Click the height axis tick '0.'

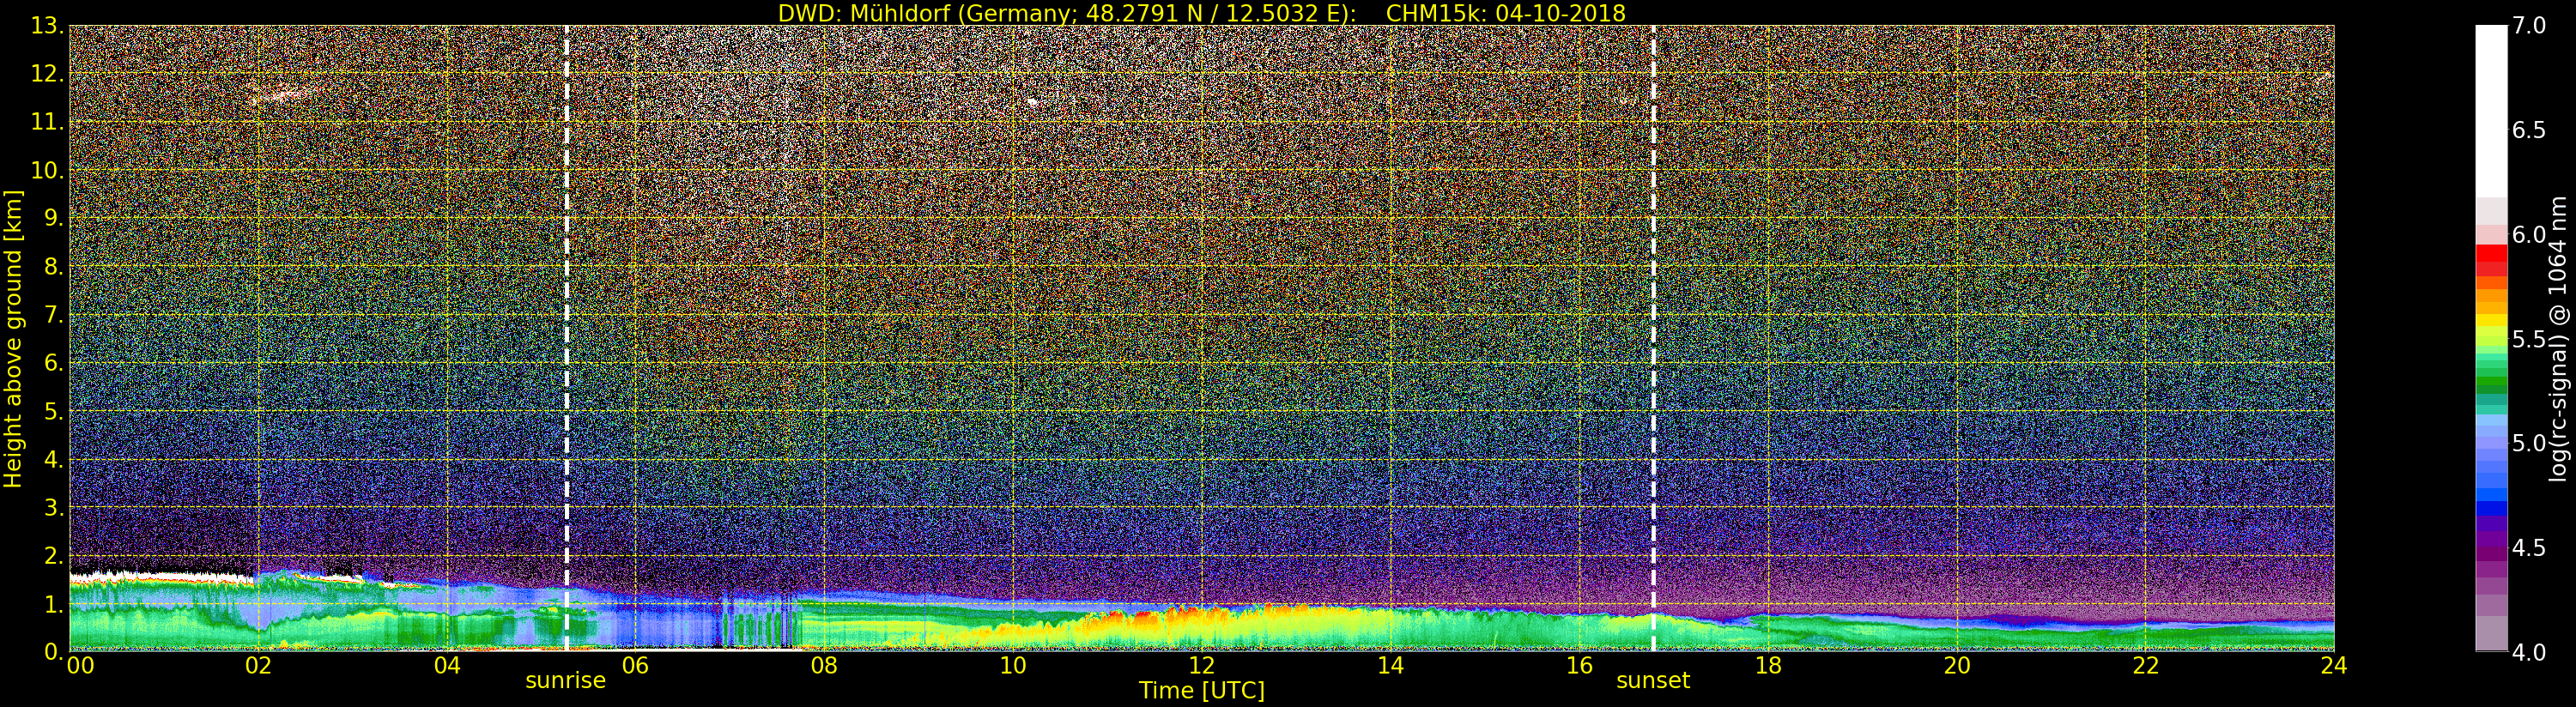point(53,651)
